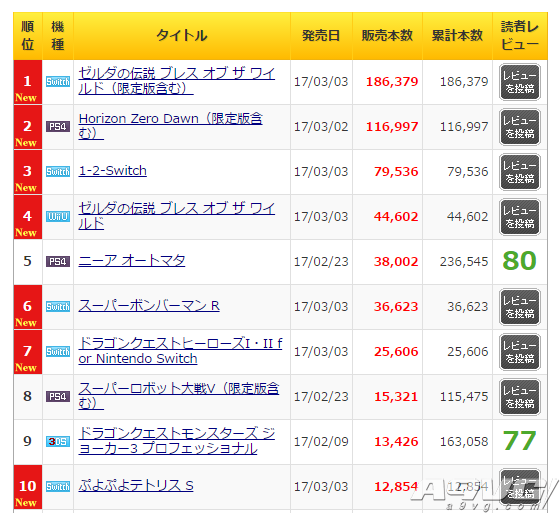Click the WiiU platform icon in rank 4 row

click(x=58, y=217)
